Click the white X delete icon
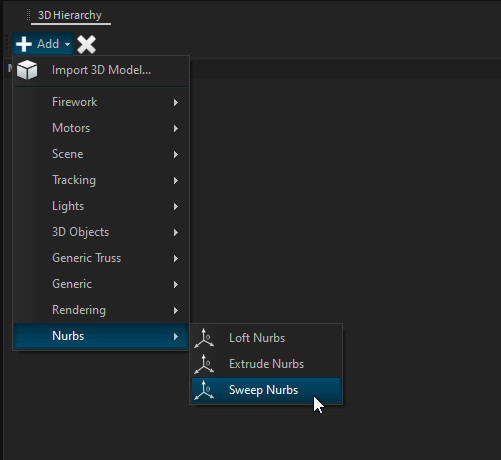 coord(86,44)
